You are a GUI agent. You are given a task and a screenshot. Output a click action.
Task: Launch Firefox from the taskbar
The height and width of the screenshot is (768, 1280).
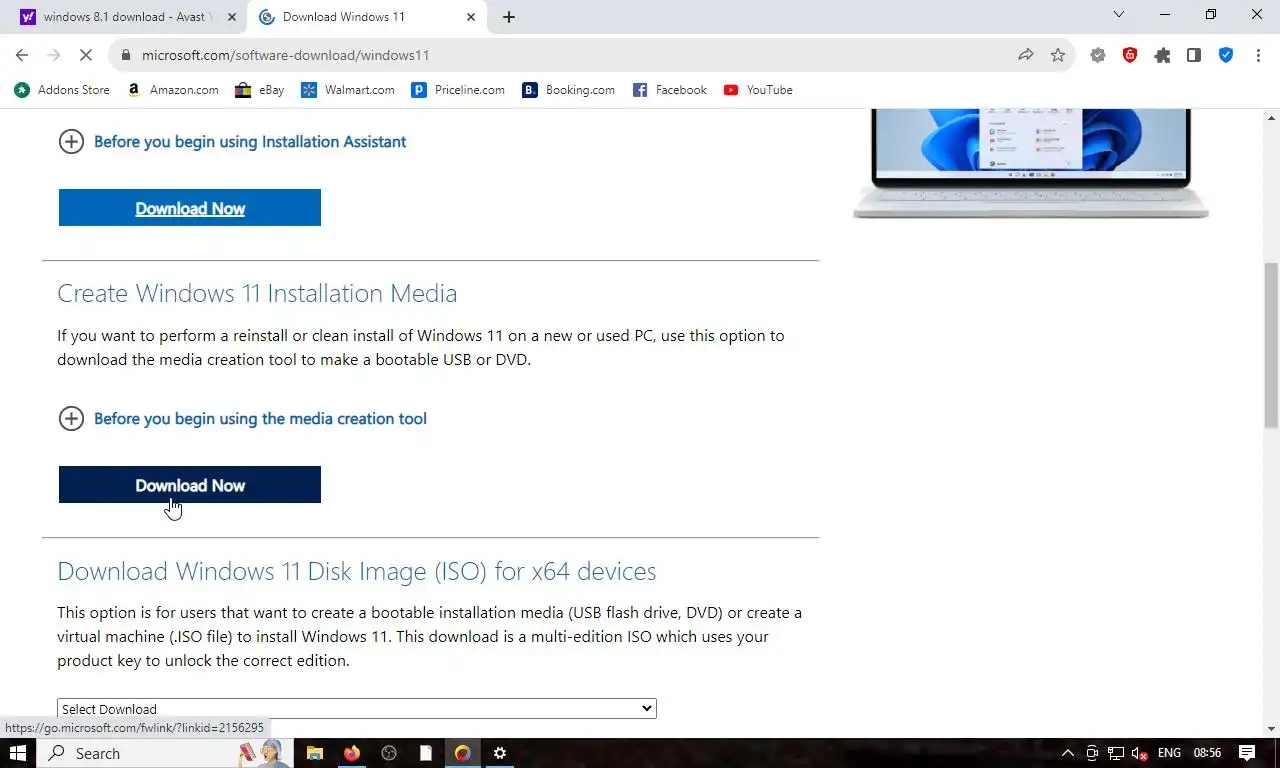tap(352, 753)
